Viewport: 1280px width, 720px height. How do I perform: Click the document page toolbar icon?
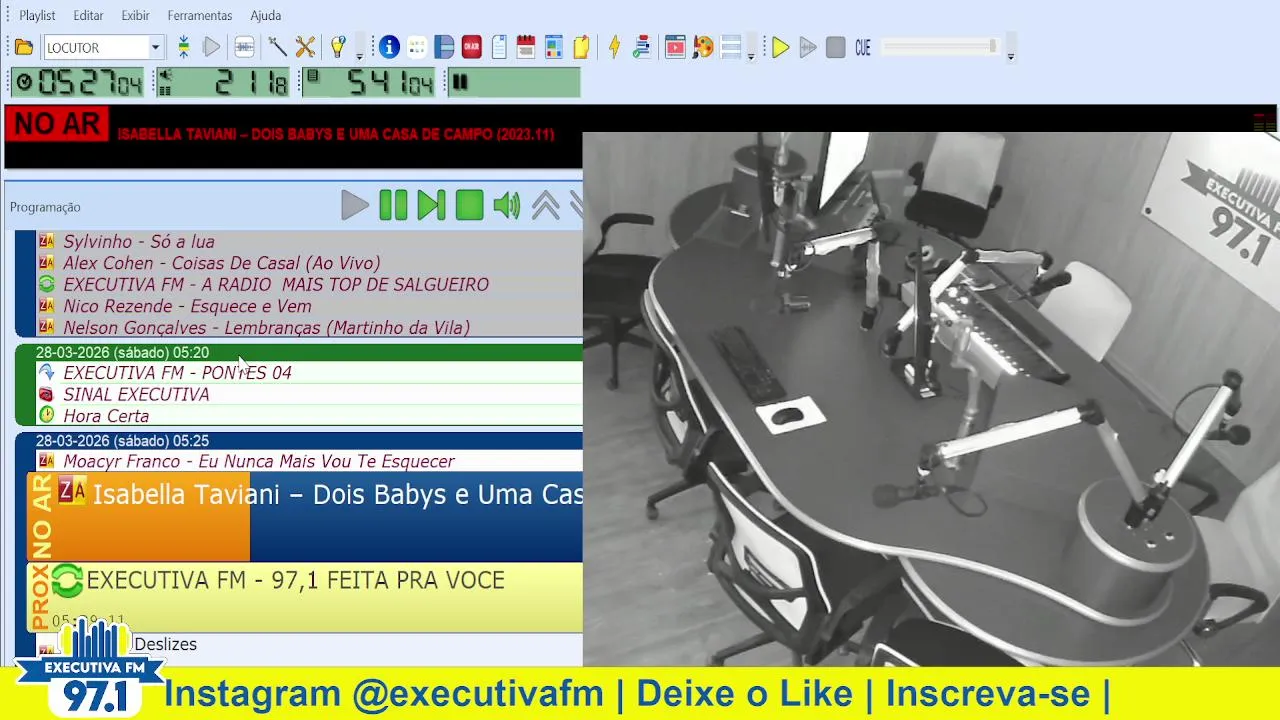[498, 47]
